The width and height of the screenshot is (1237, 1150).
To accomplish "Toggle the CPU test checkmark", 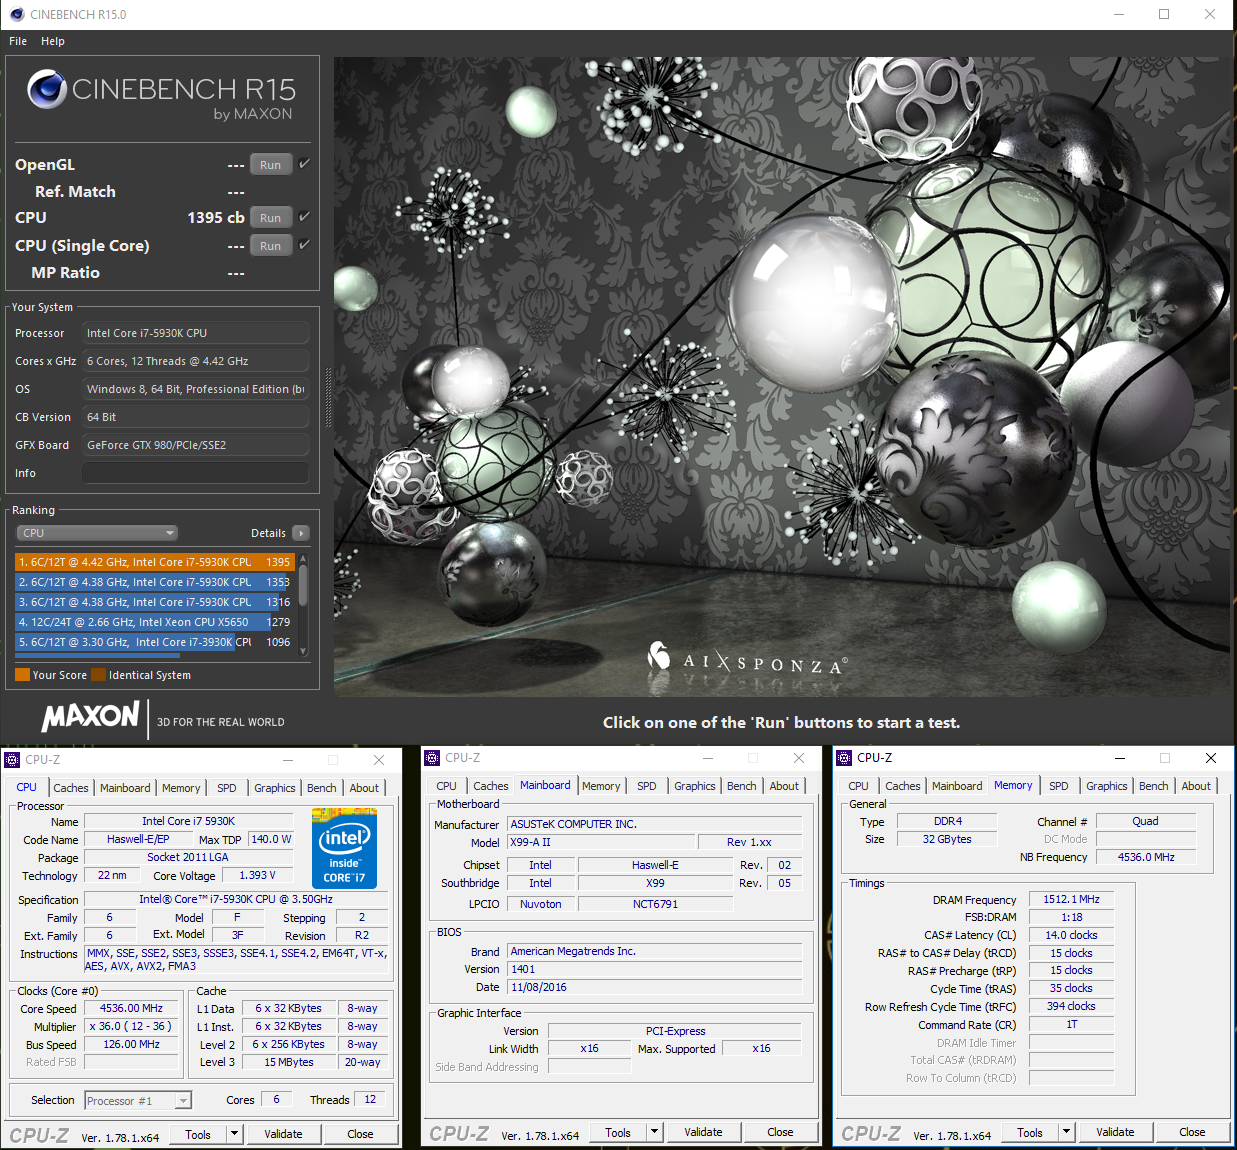I will 305,217.
